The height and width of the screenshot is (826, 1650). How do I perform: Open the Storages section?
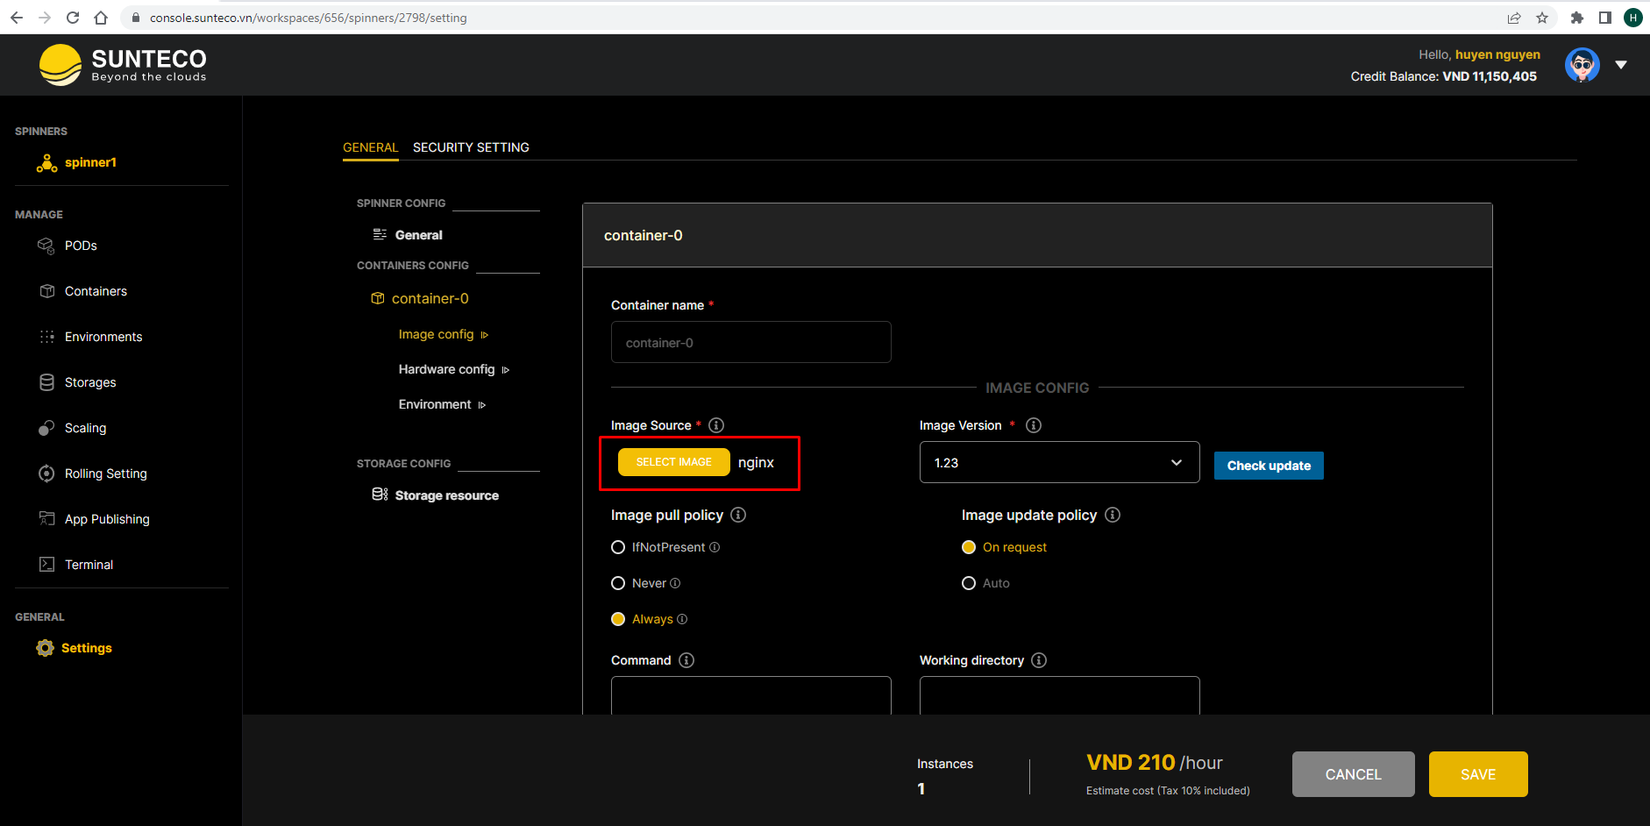pyautogui.click(x=90, y=382)
